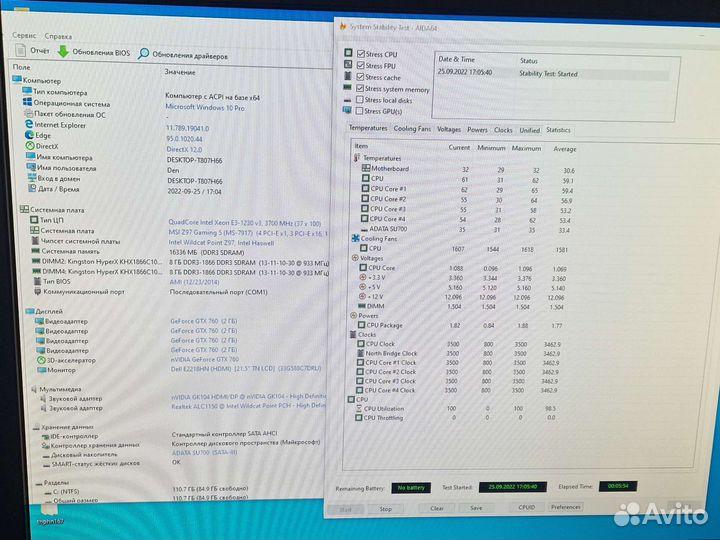
Task: Click the Average column header in statistics
Action: click(x=565, y=149)
